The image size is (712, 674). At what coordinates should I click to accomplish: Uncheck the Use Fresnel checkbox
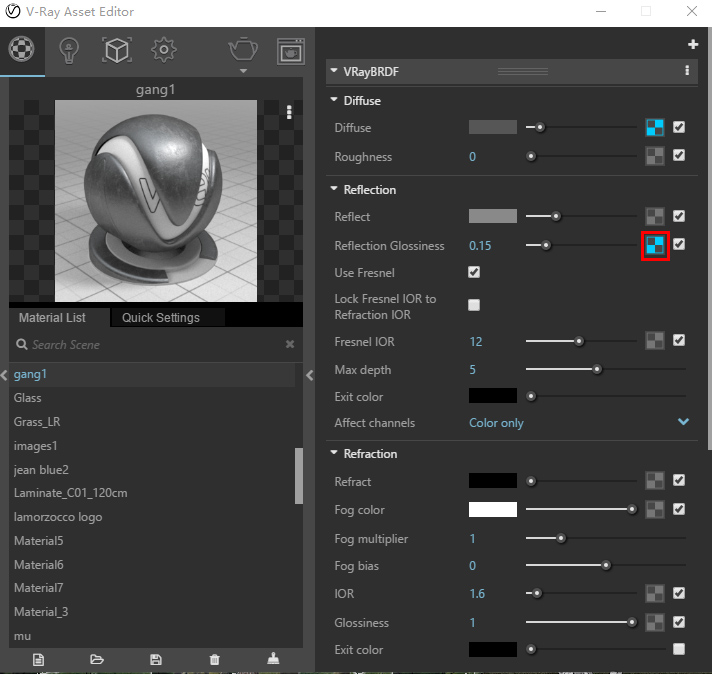(474, 272)
